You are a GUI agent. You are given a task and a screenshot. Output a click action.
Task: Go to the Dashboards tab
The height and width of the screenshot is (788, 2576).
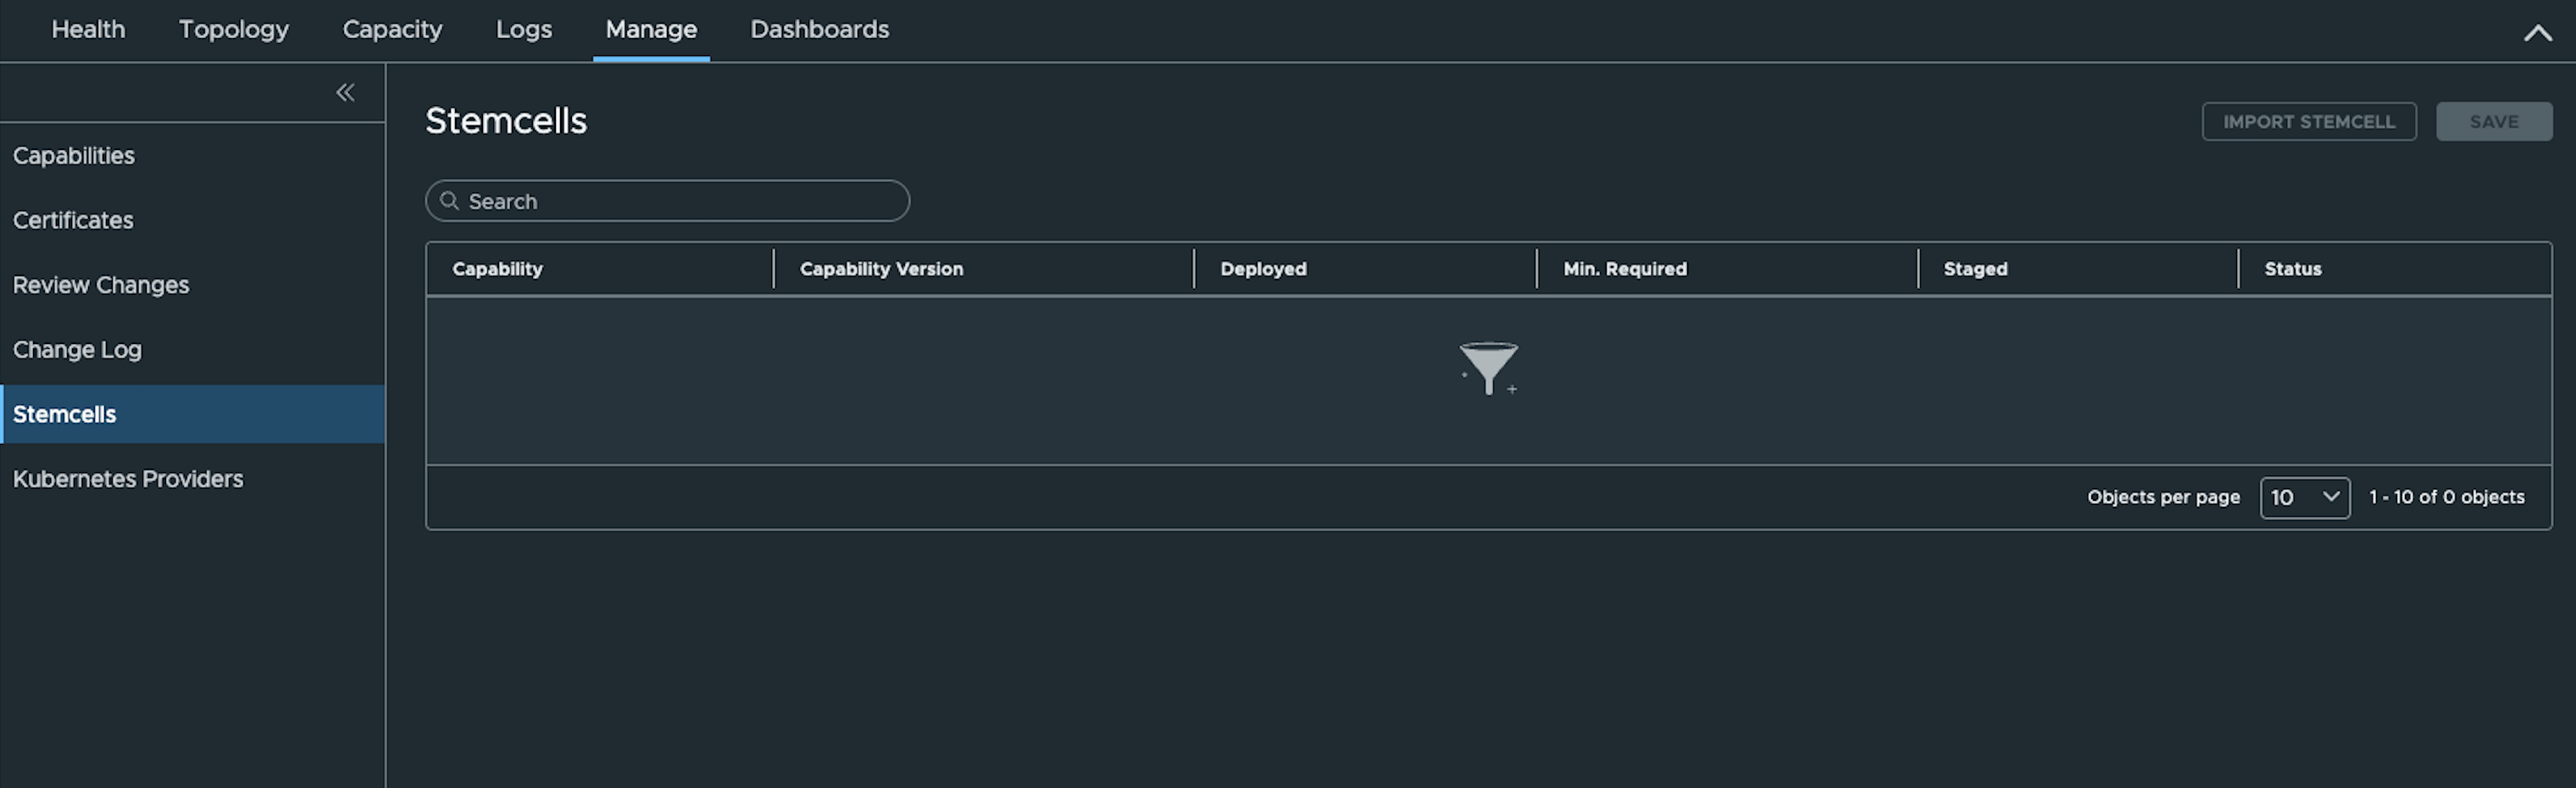click(x=820, y=30)
